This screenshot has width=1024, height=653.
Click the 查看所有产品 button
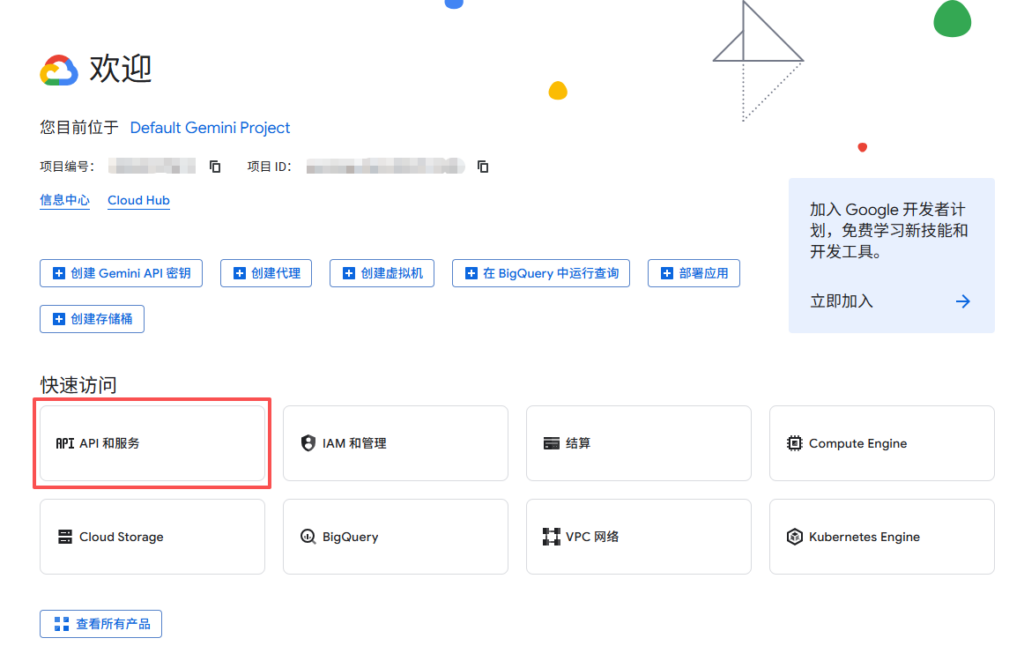101,624
